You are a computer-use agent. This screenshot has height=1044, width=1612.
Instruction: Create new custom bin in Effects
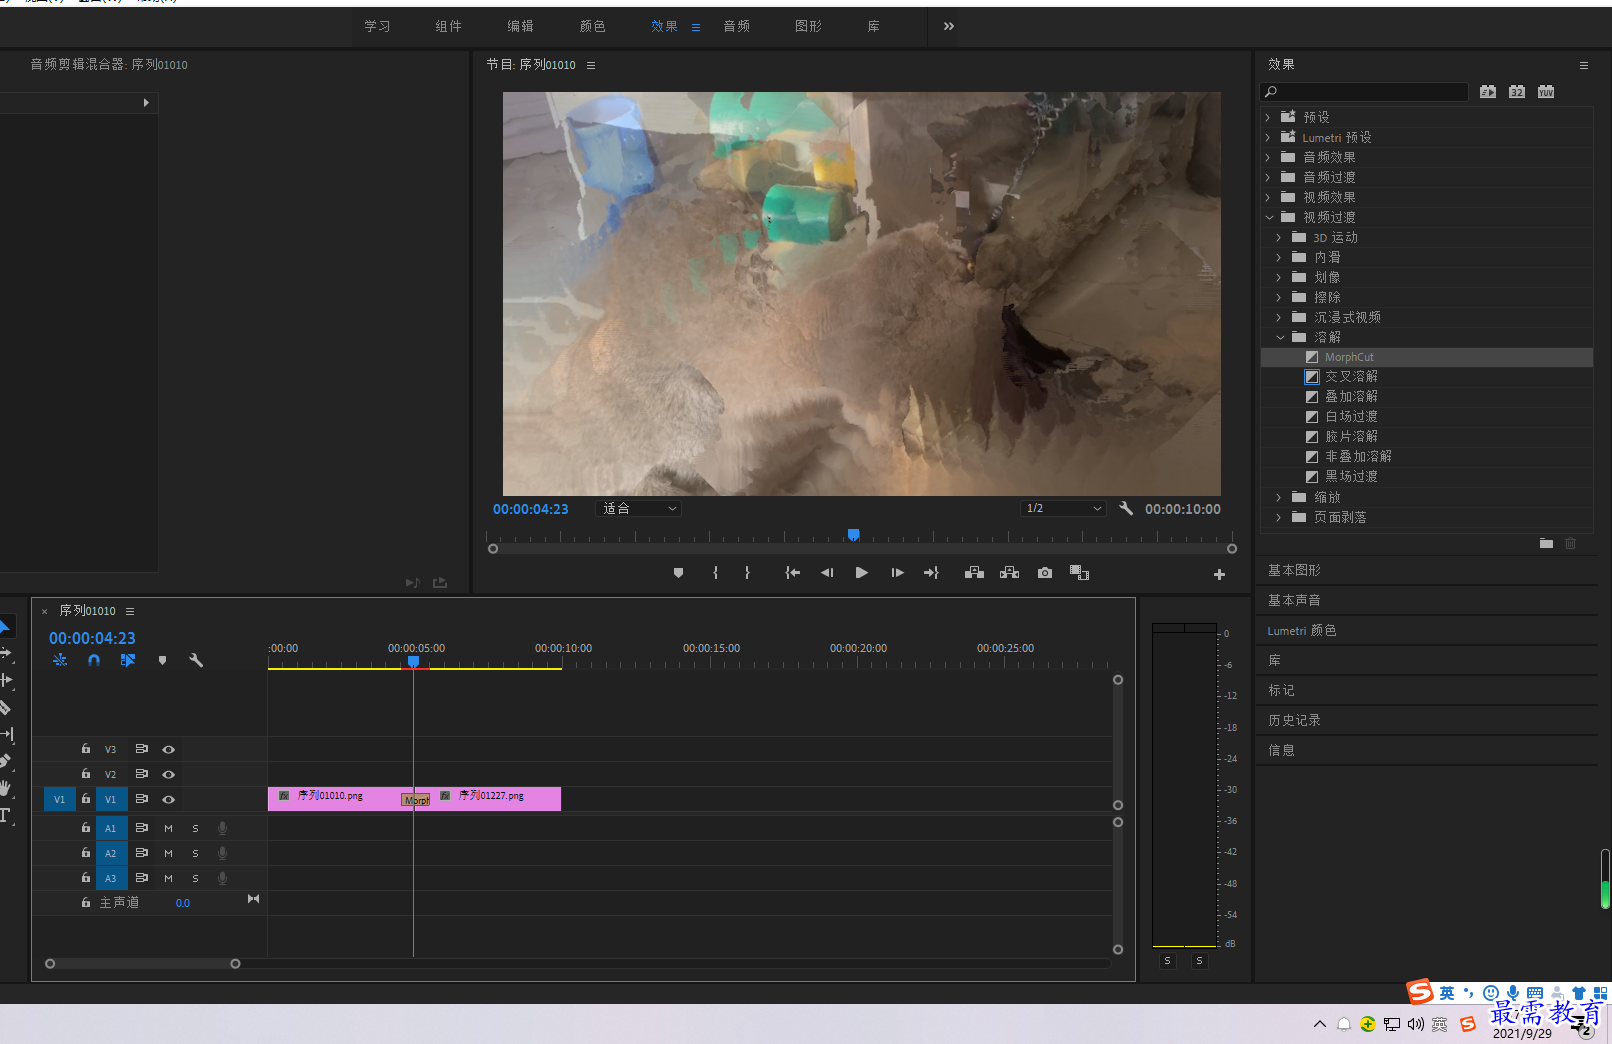coord(1546,543)
